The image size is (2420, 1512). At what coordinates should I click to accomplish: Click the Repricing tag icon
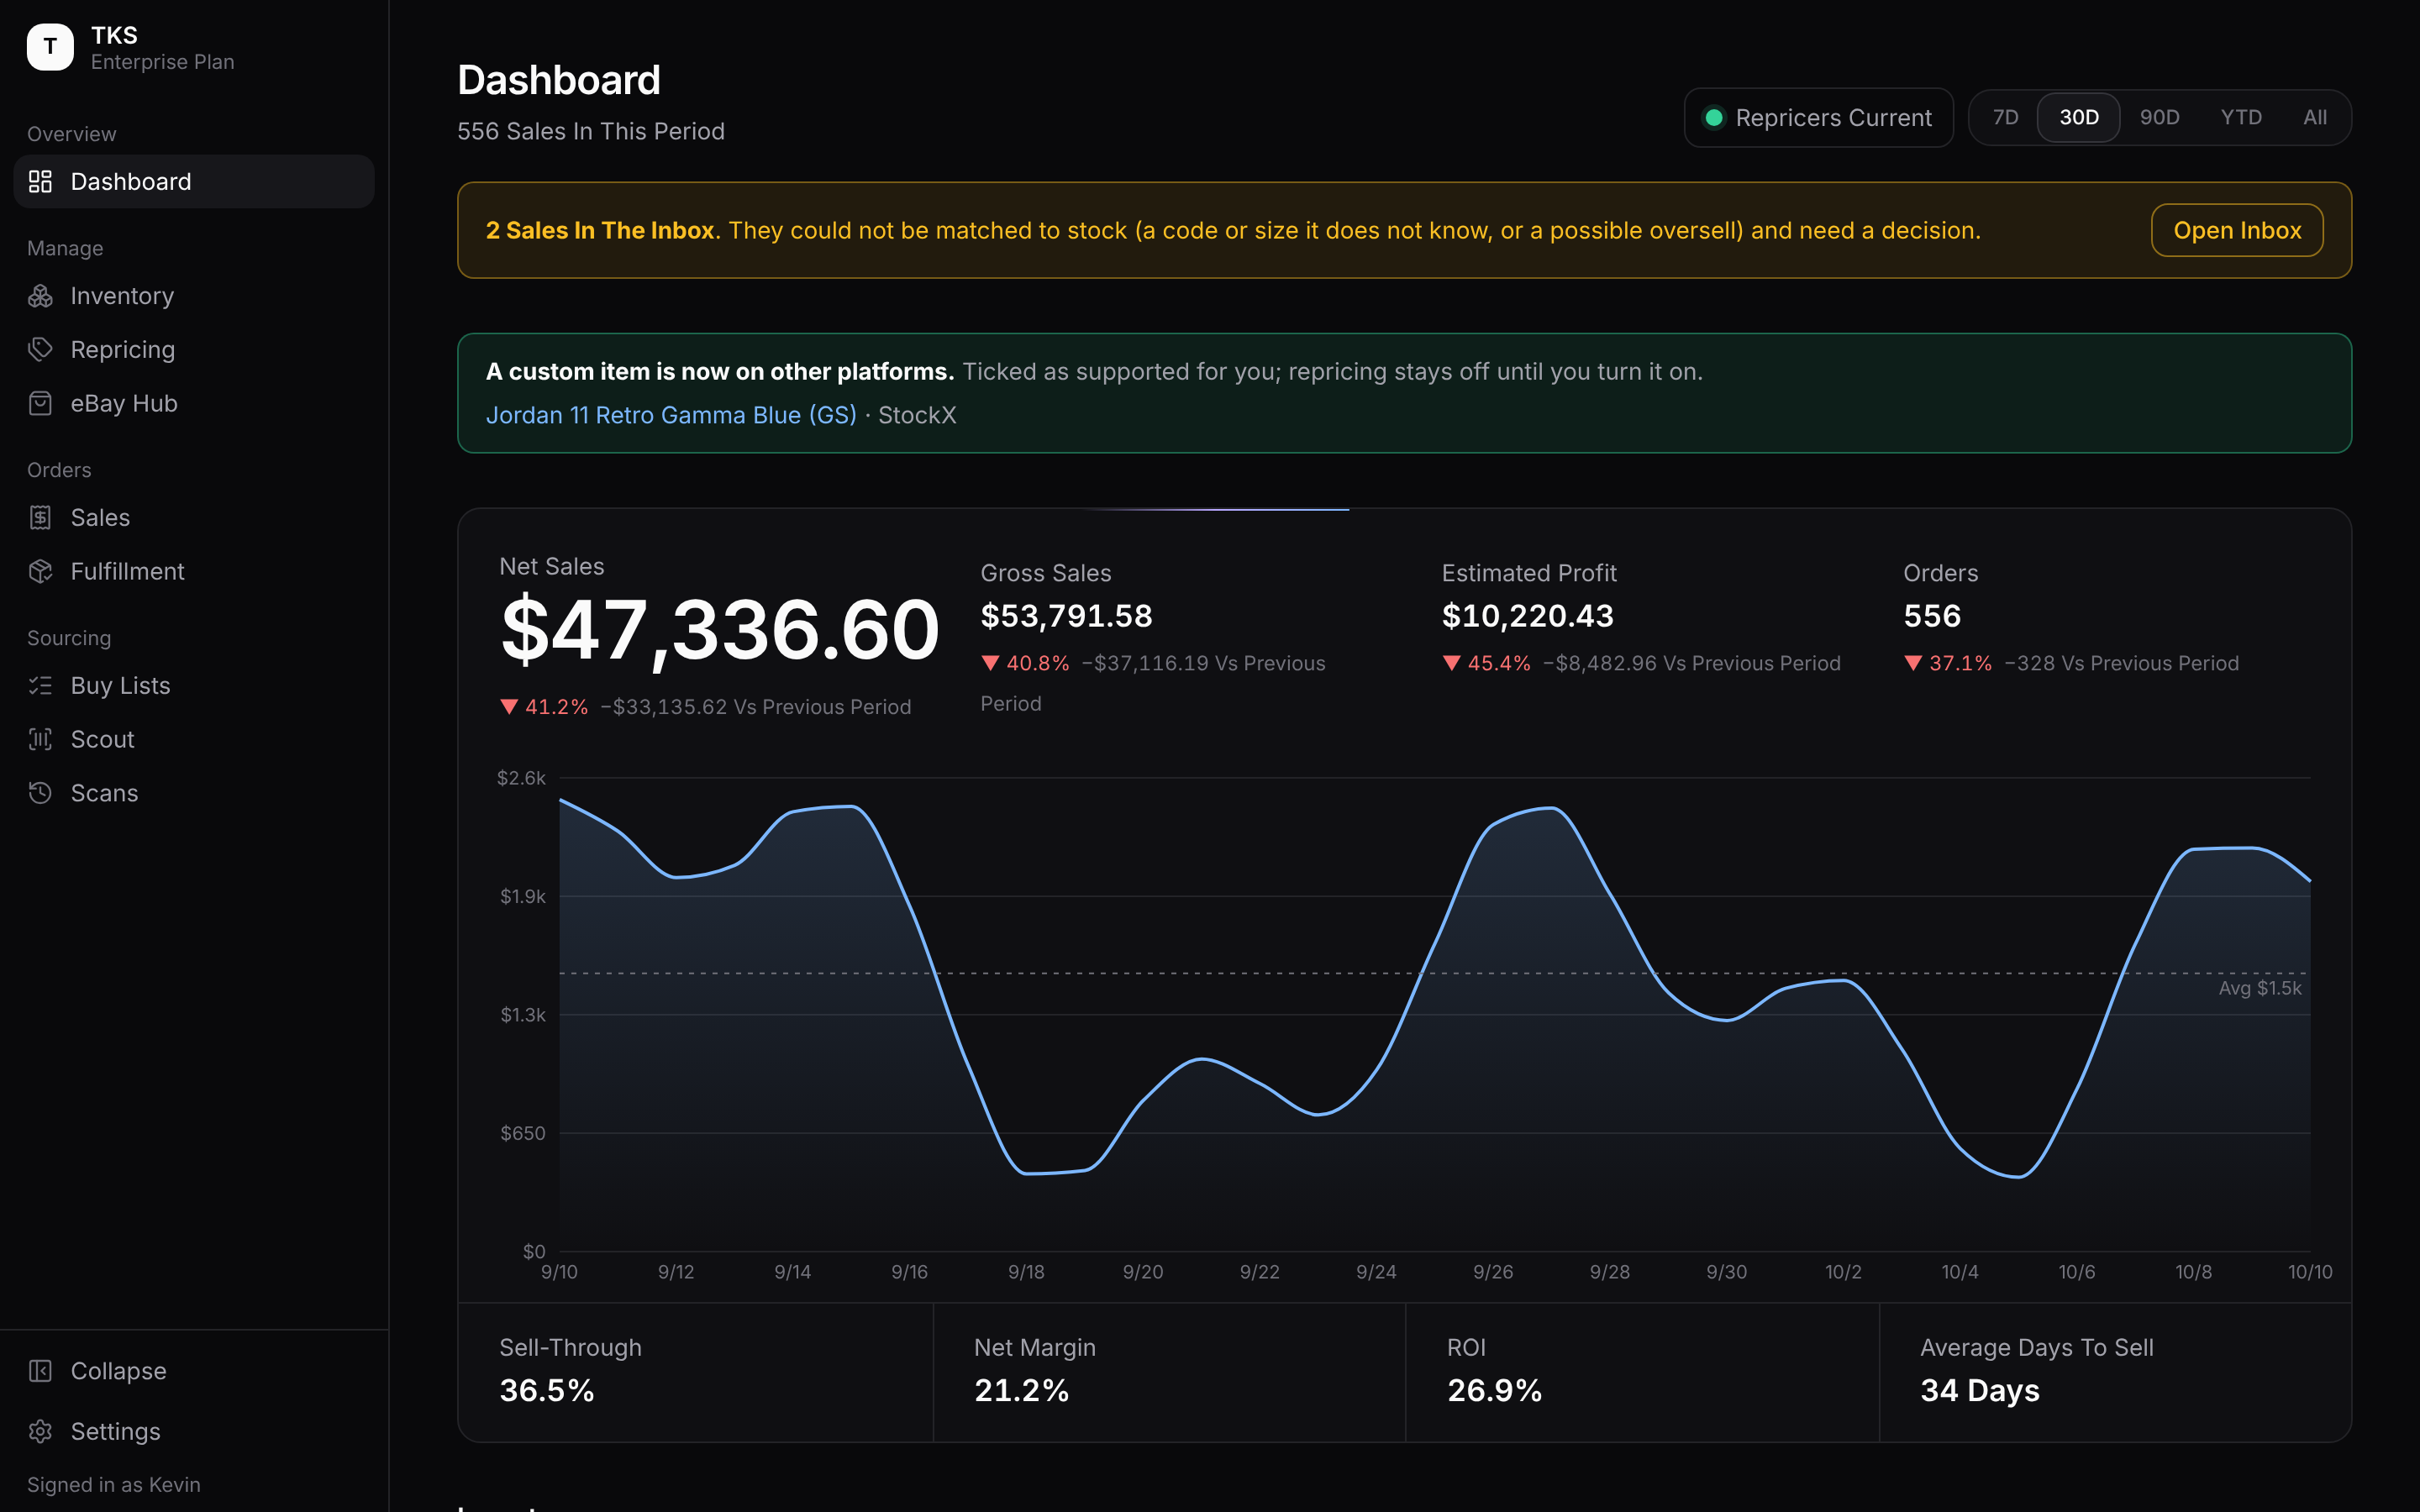click(x=40, y=349)
